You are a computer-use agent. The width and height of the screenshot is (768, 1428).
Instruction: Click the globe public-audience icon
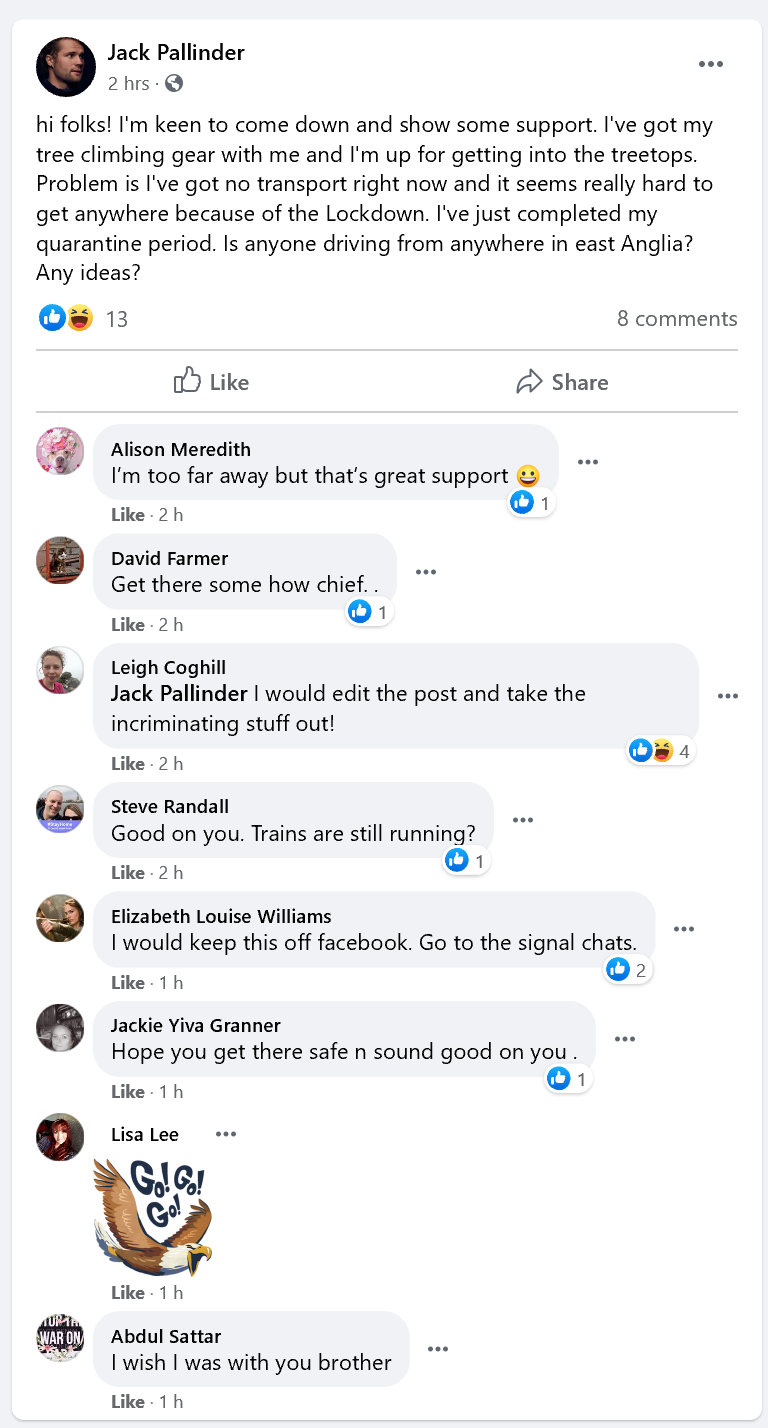(x=174, y=84)
